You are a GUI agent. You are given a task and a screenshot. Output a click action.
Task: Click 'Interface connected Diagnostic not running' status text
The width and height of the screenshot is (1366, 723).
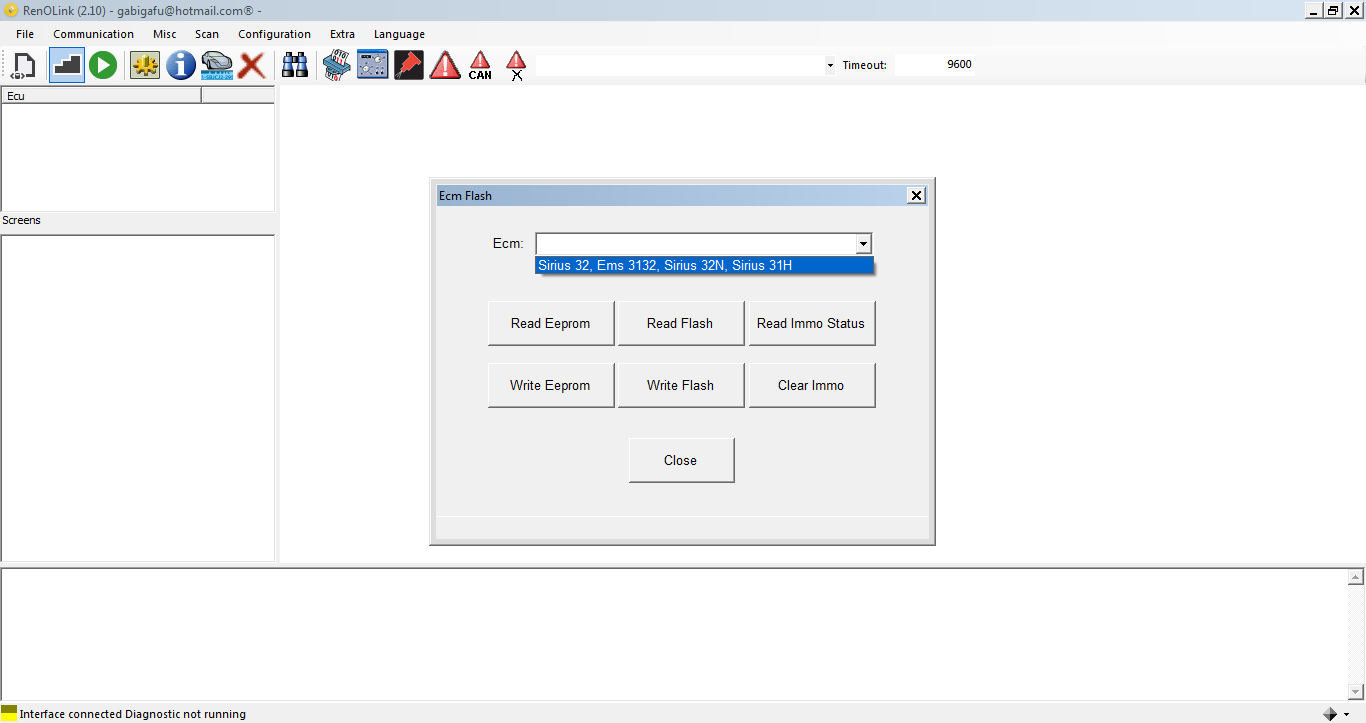133,714
